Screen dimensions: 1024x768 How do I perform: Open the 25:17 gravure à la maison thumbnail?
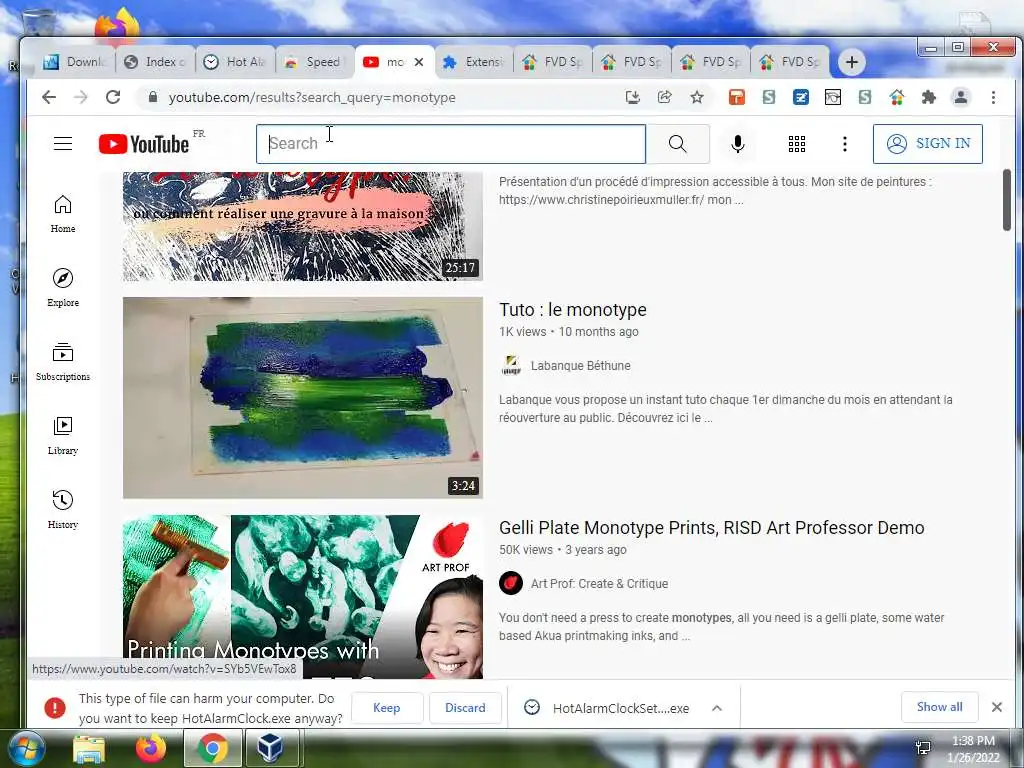[x=303, y=226]
